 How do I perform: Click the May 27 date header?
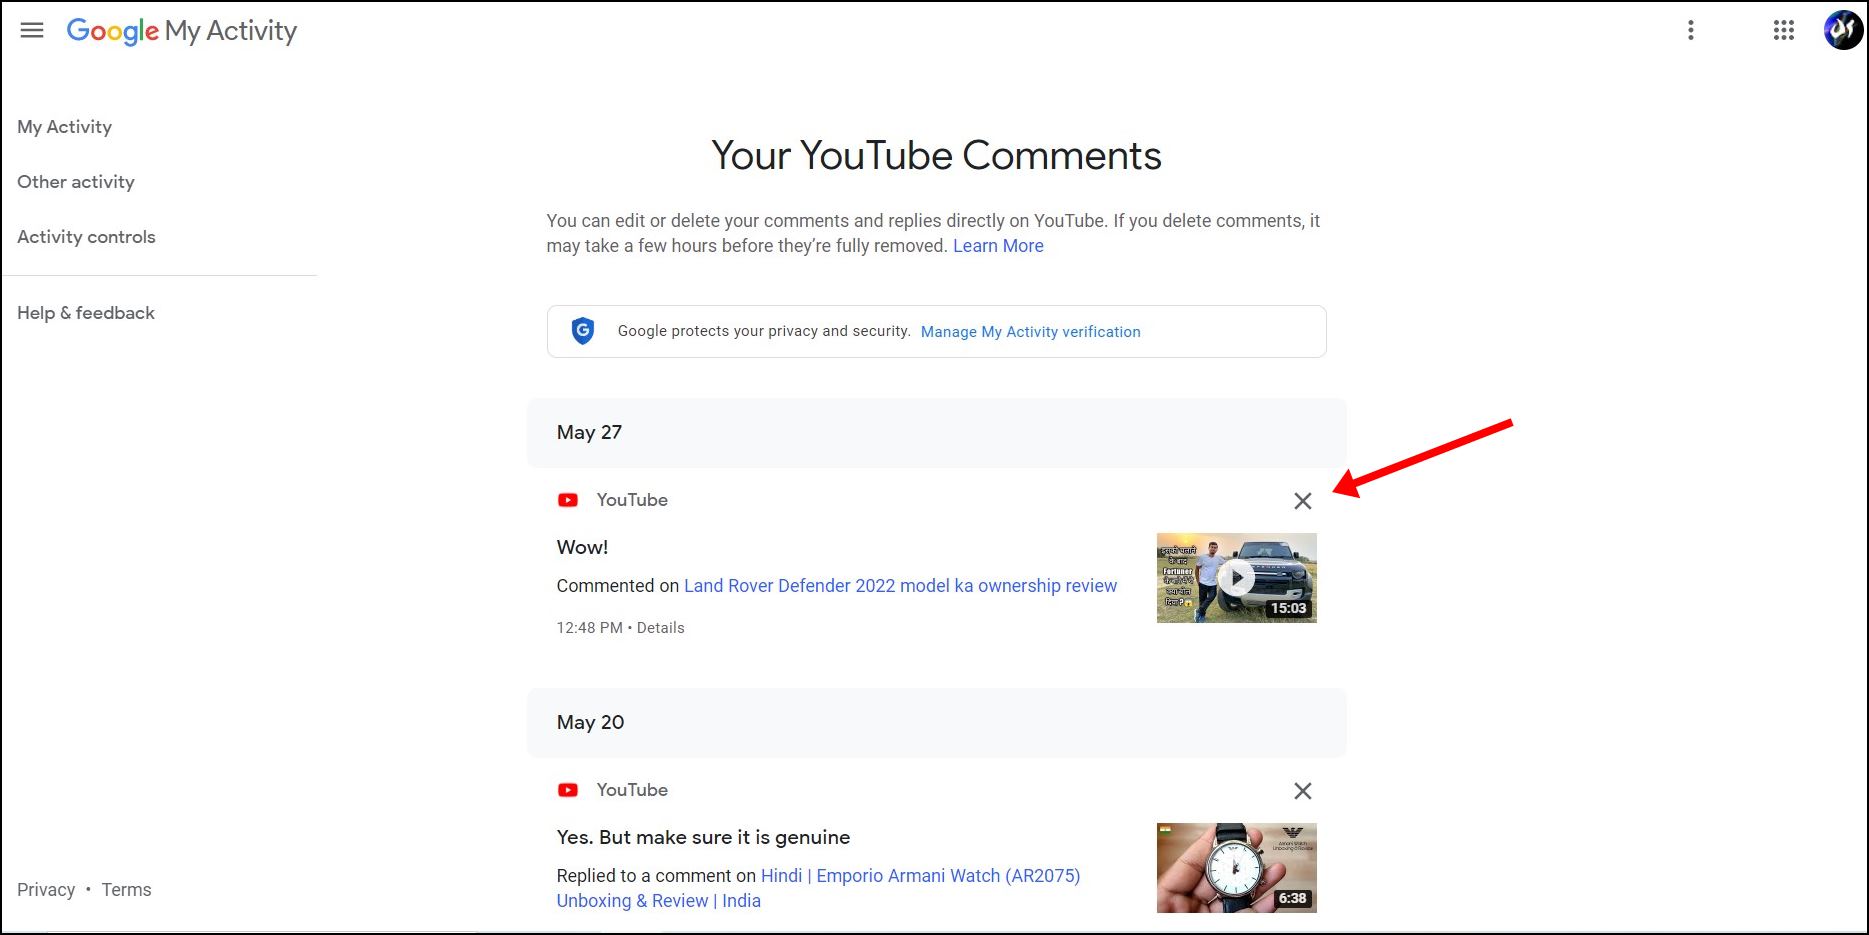coord(936,433)
